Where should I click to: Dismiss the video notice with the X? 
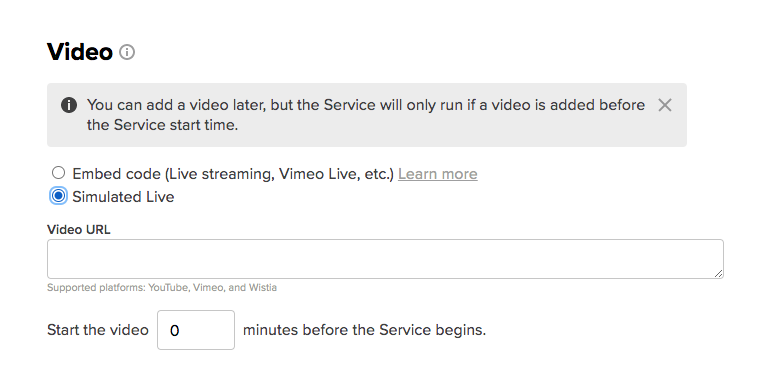(664, 105)
